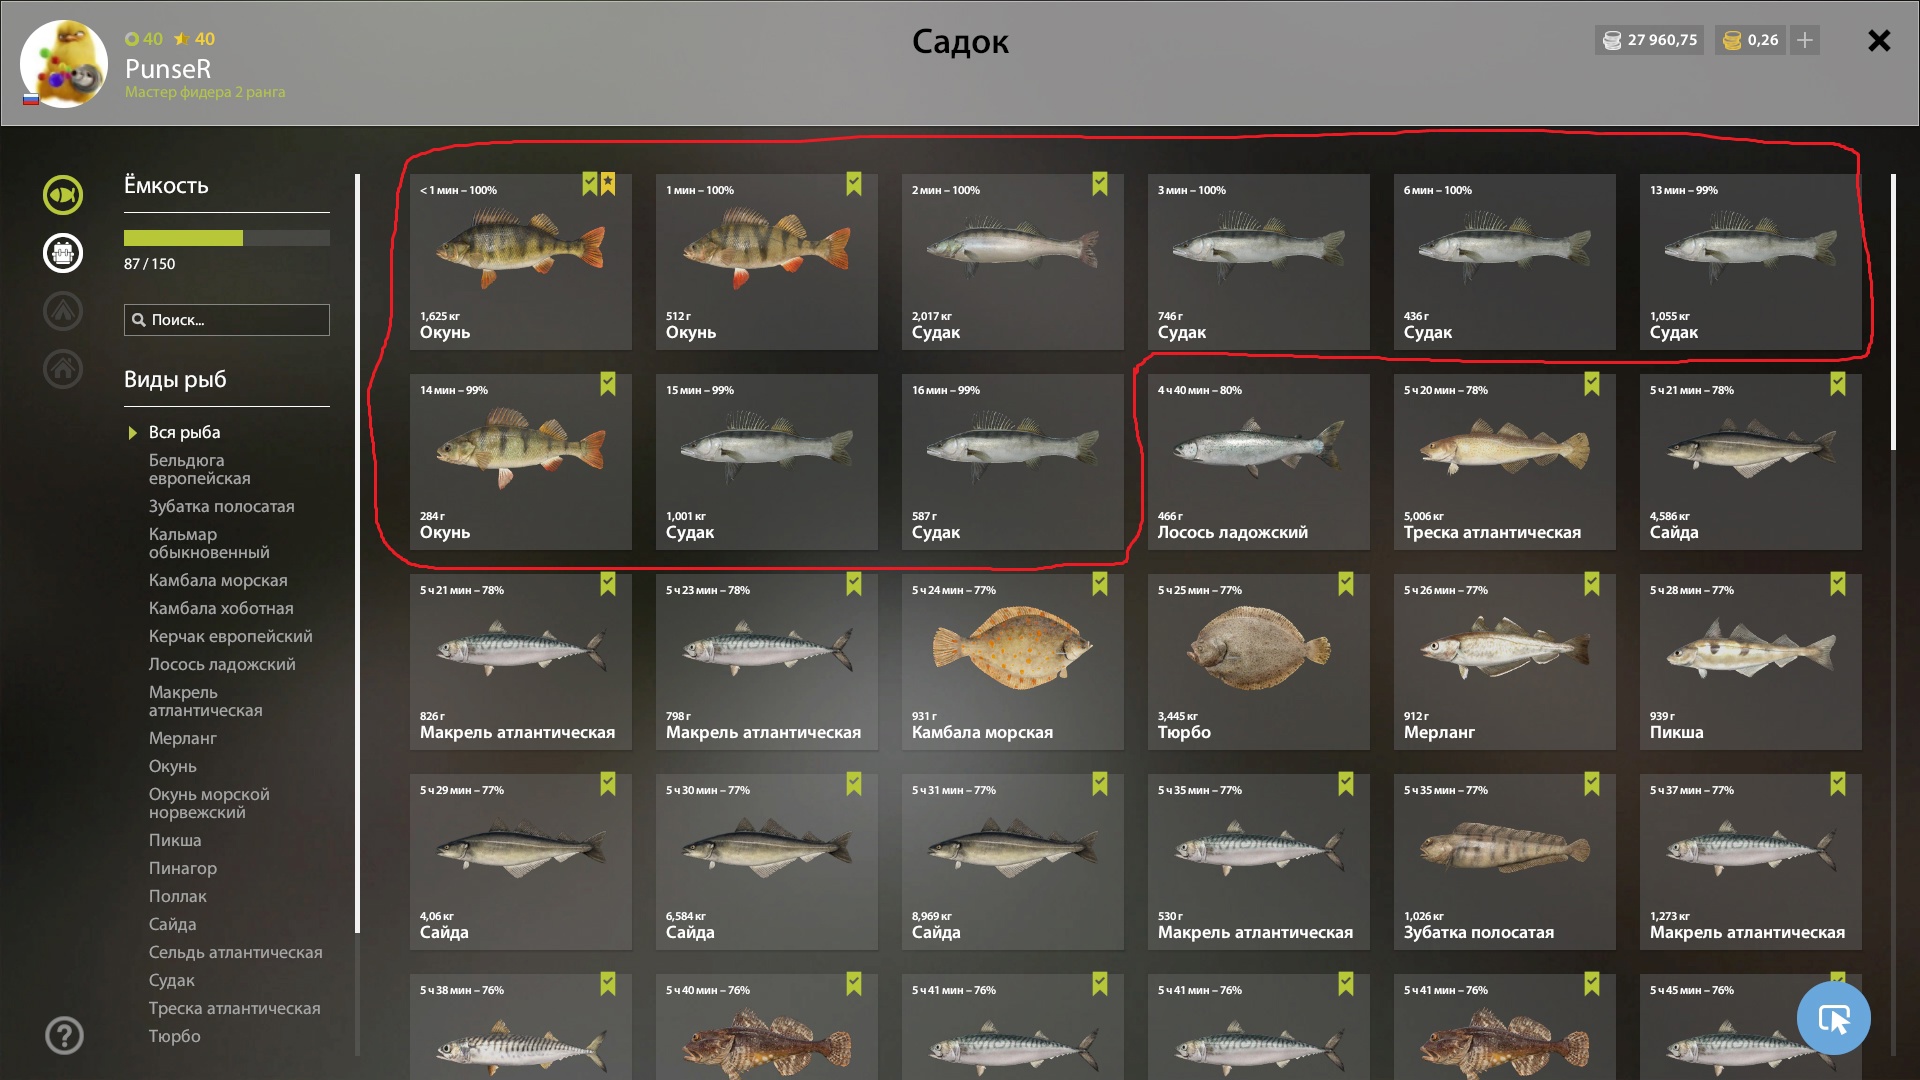Click the greyed tent sidebar icon
Viewport: 1920px width, 1080px height.
click(x=62, y=310)
